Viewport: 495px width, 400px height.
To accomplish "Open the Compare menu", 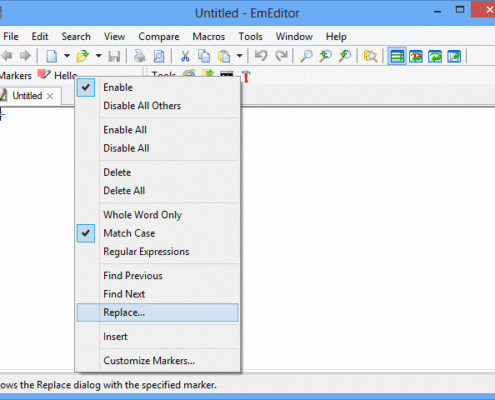I will click(159, 36).
